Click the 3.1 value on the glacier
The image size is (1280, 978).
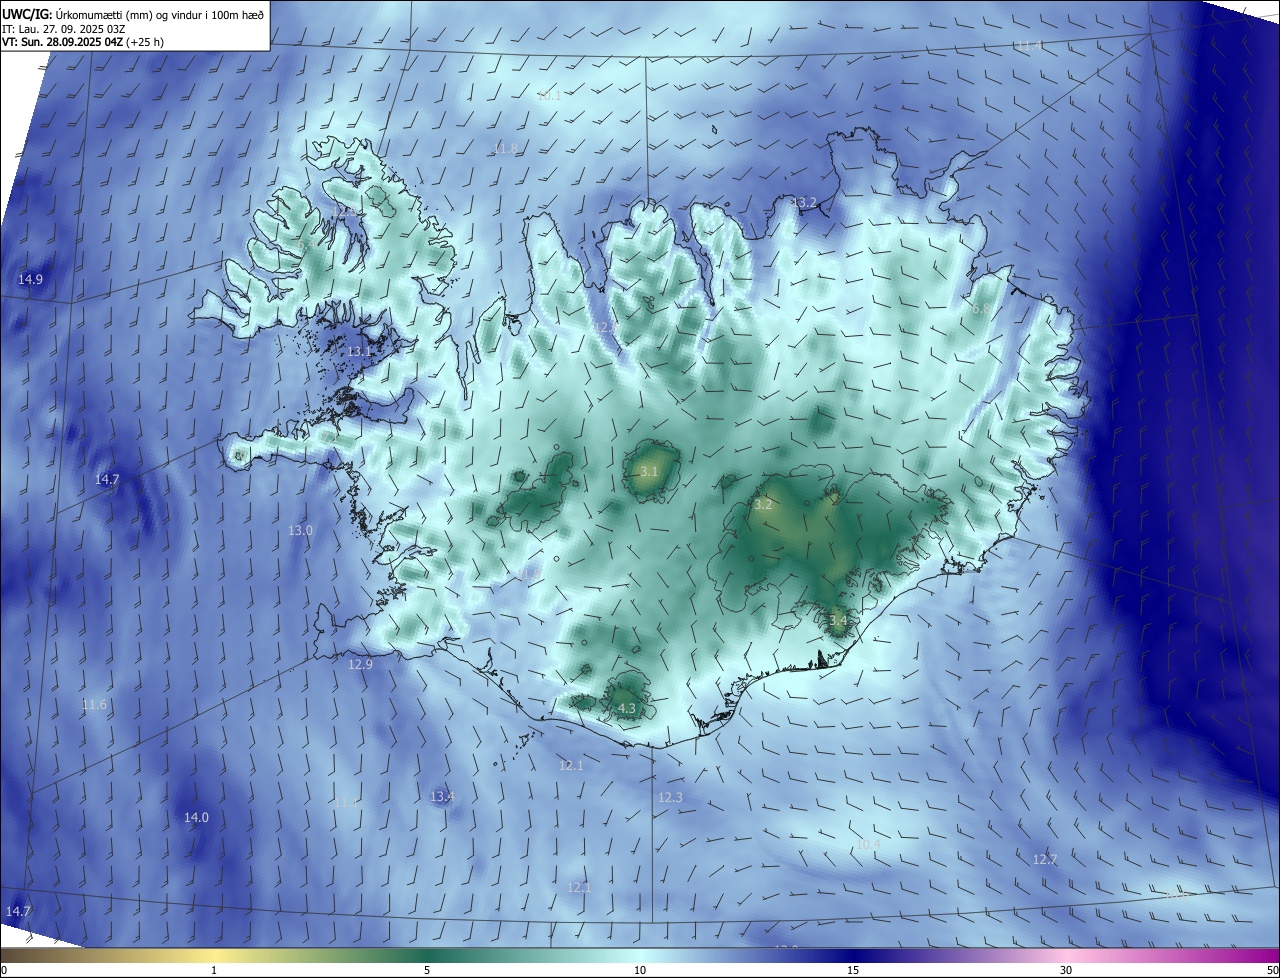tap(649, 471)
